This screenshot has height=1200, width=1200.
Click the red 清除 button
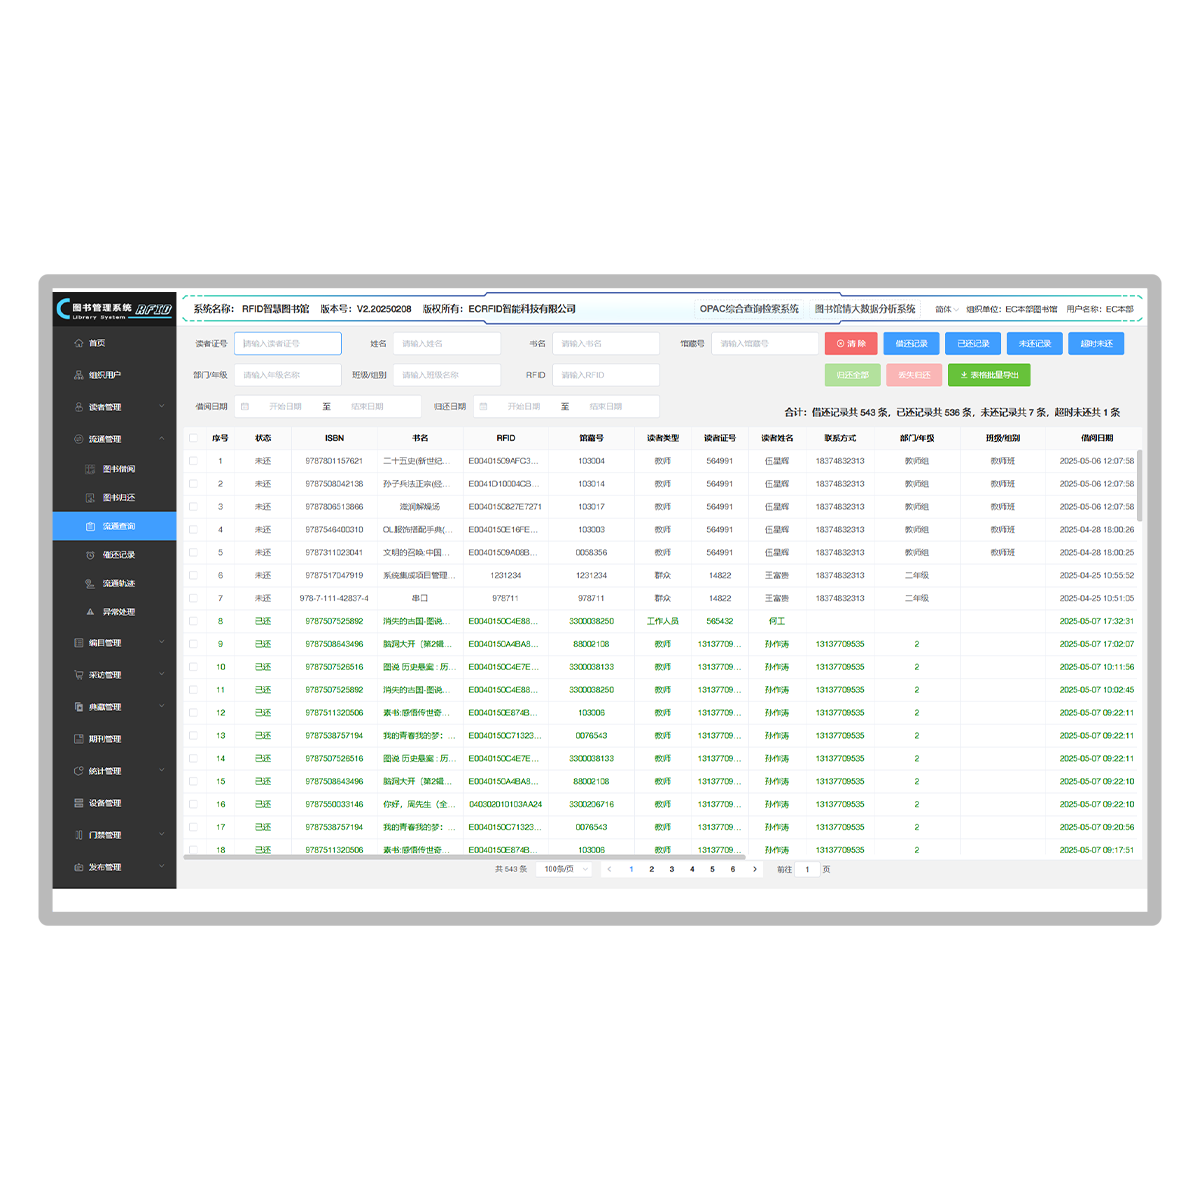coord(851,344)
